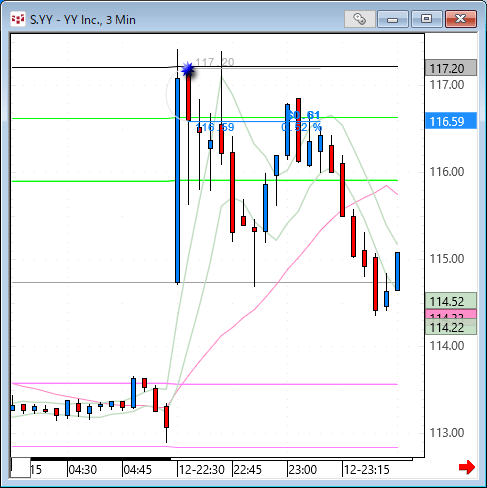Click the S.YY chart application icon
This screenshot has height=488, width=487.
click(18, 19)
